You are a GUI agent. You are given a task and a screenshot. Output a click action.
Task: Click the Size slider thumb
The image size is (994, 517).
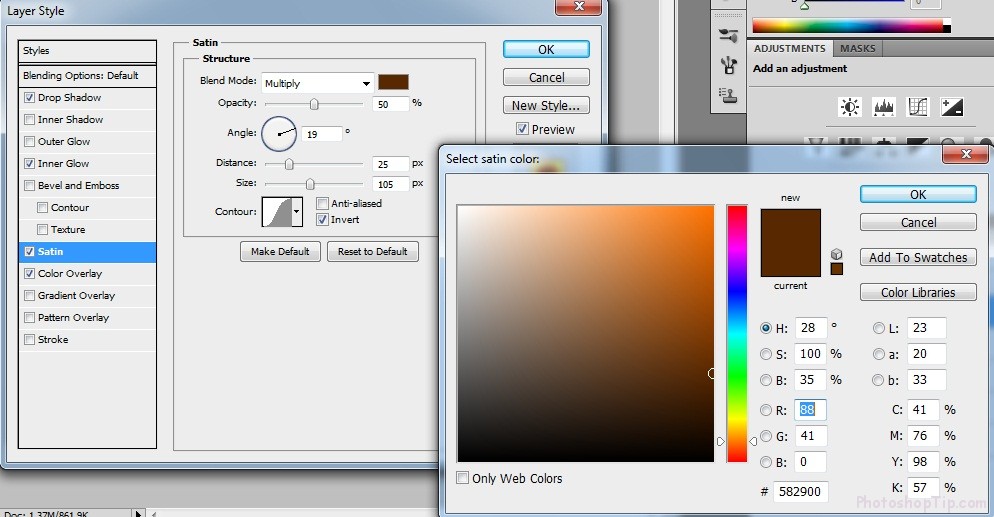coord(310,184)
